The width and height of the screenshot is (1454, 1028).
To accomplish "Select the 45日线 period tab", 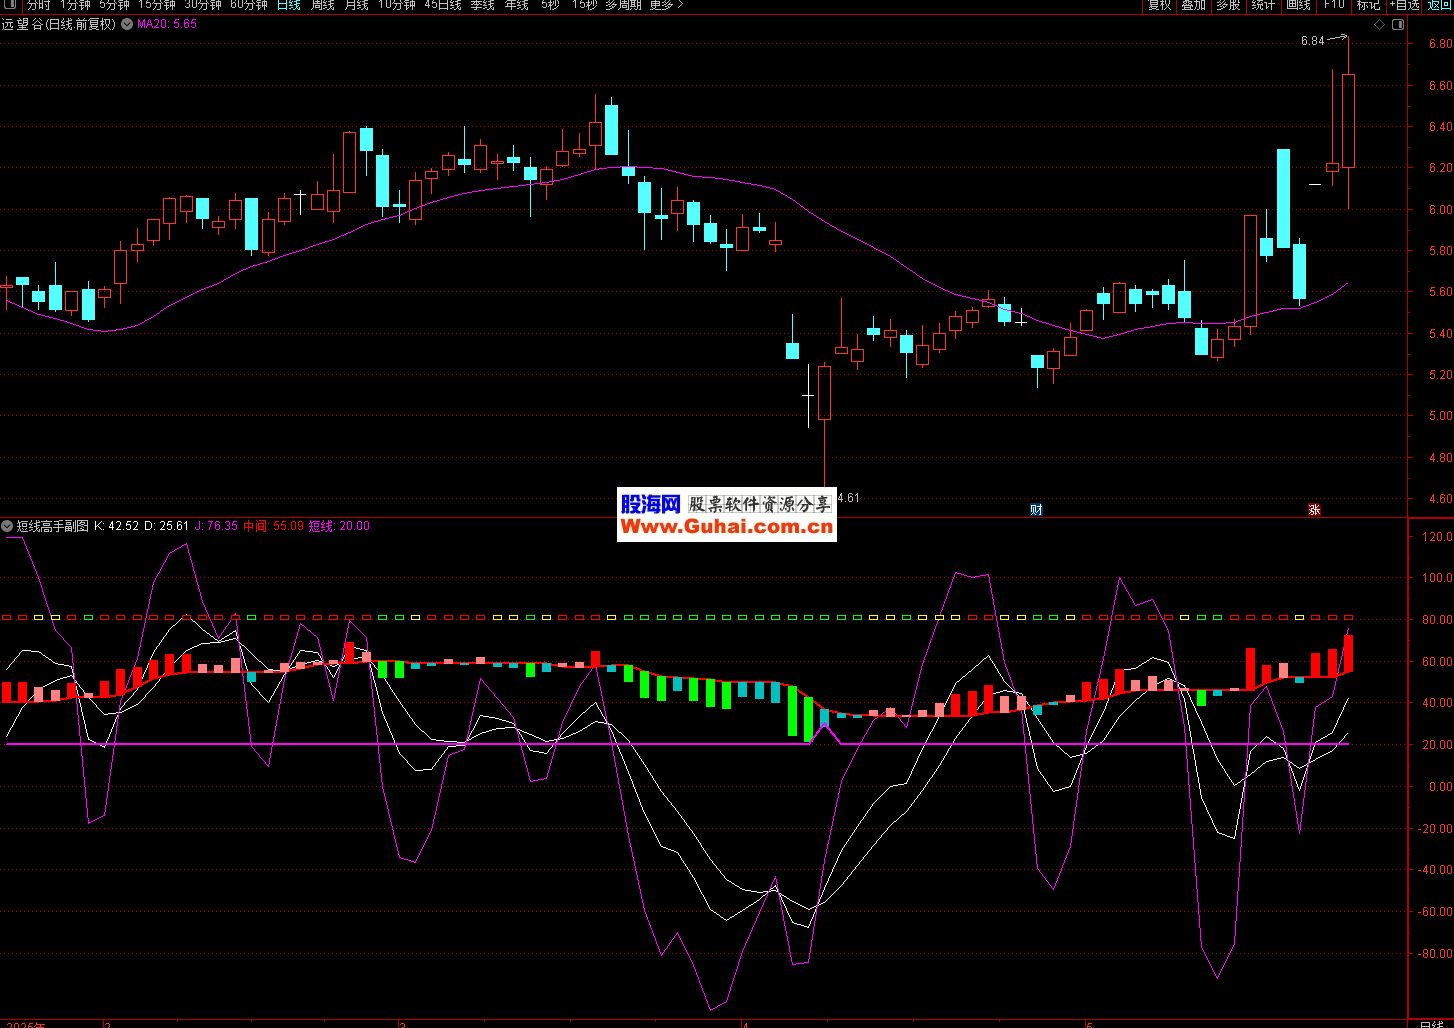I will 443,5.
